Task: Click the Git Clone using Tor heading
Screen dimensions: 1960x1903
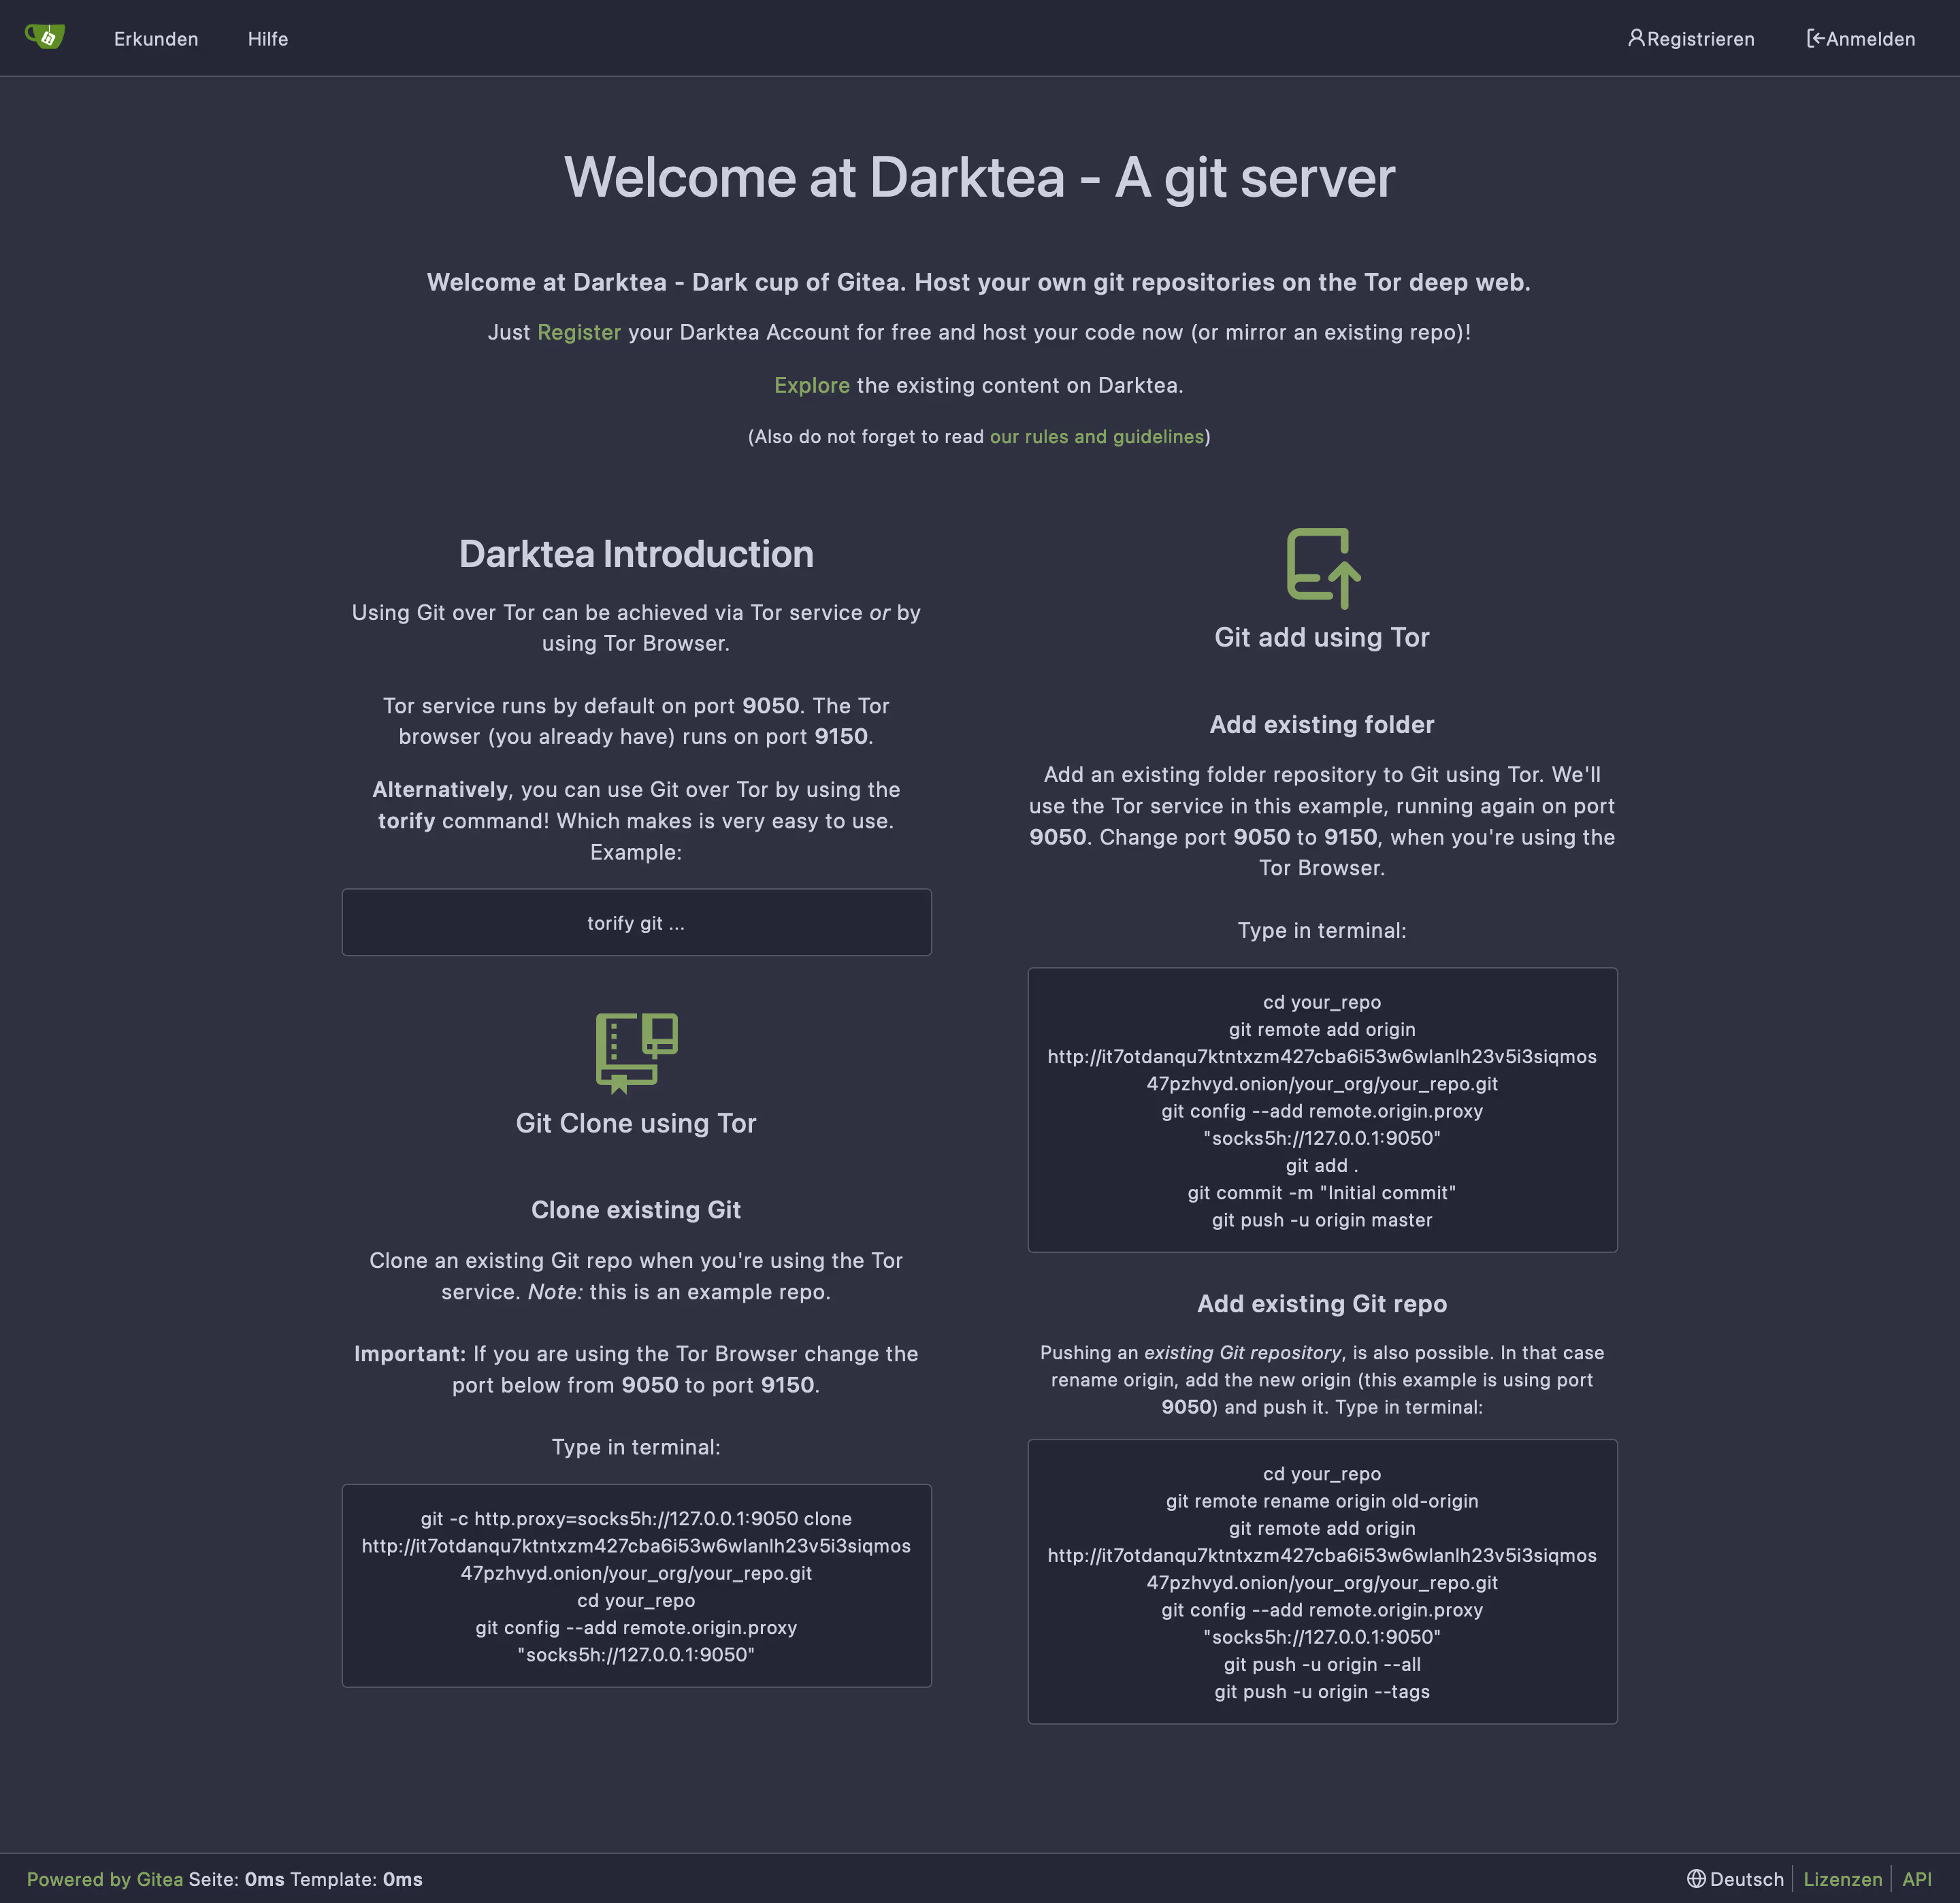Action: click(636, 1123)
